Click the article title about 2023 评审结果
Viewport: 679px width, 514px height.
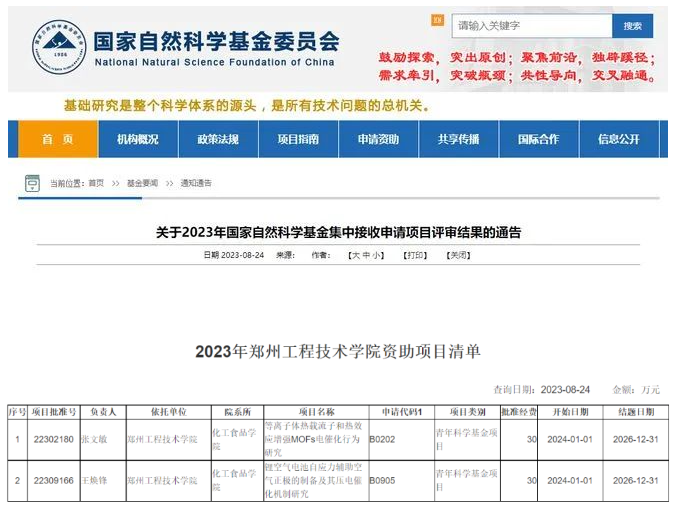coord(338,233)
